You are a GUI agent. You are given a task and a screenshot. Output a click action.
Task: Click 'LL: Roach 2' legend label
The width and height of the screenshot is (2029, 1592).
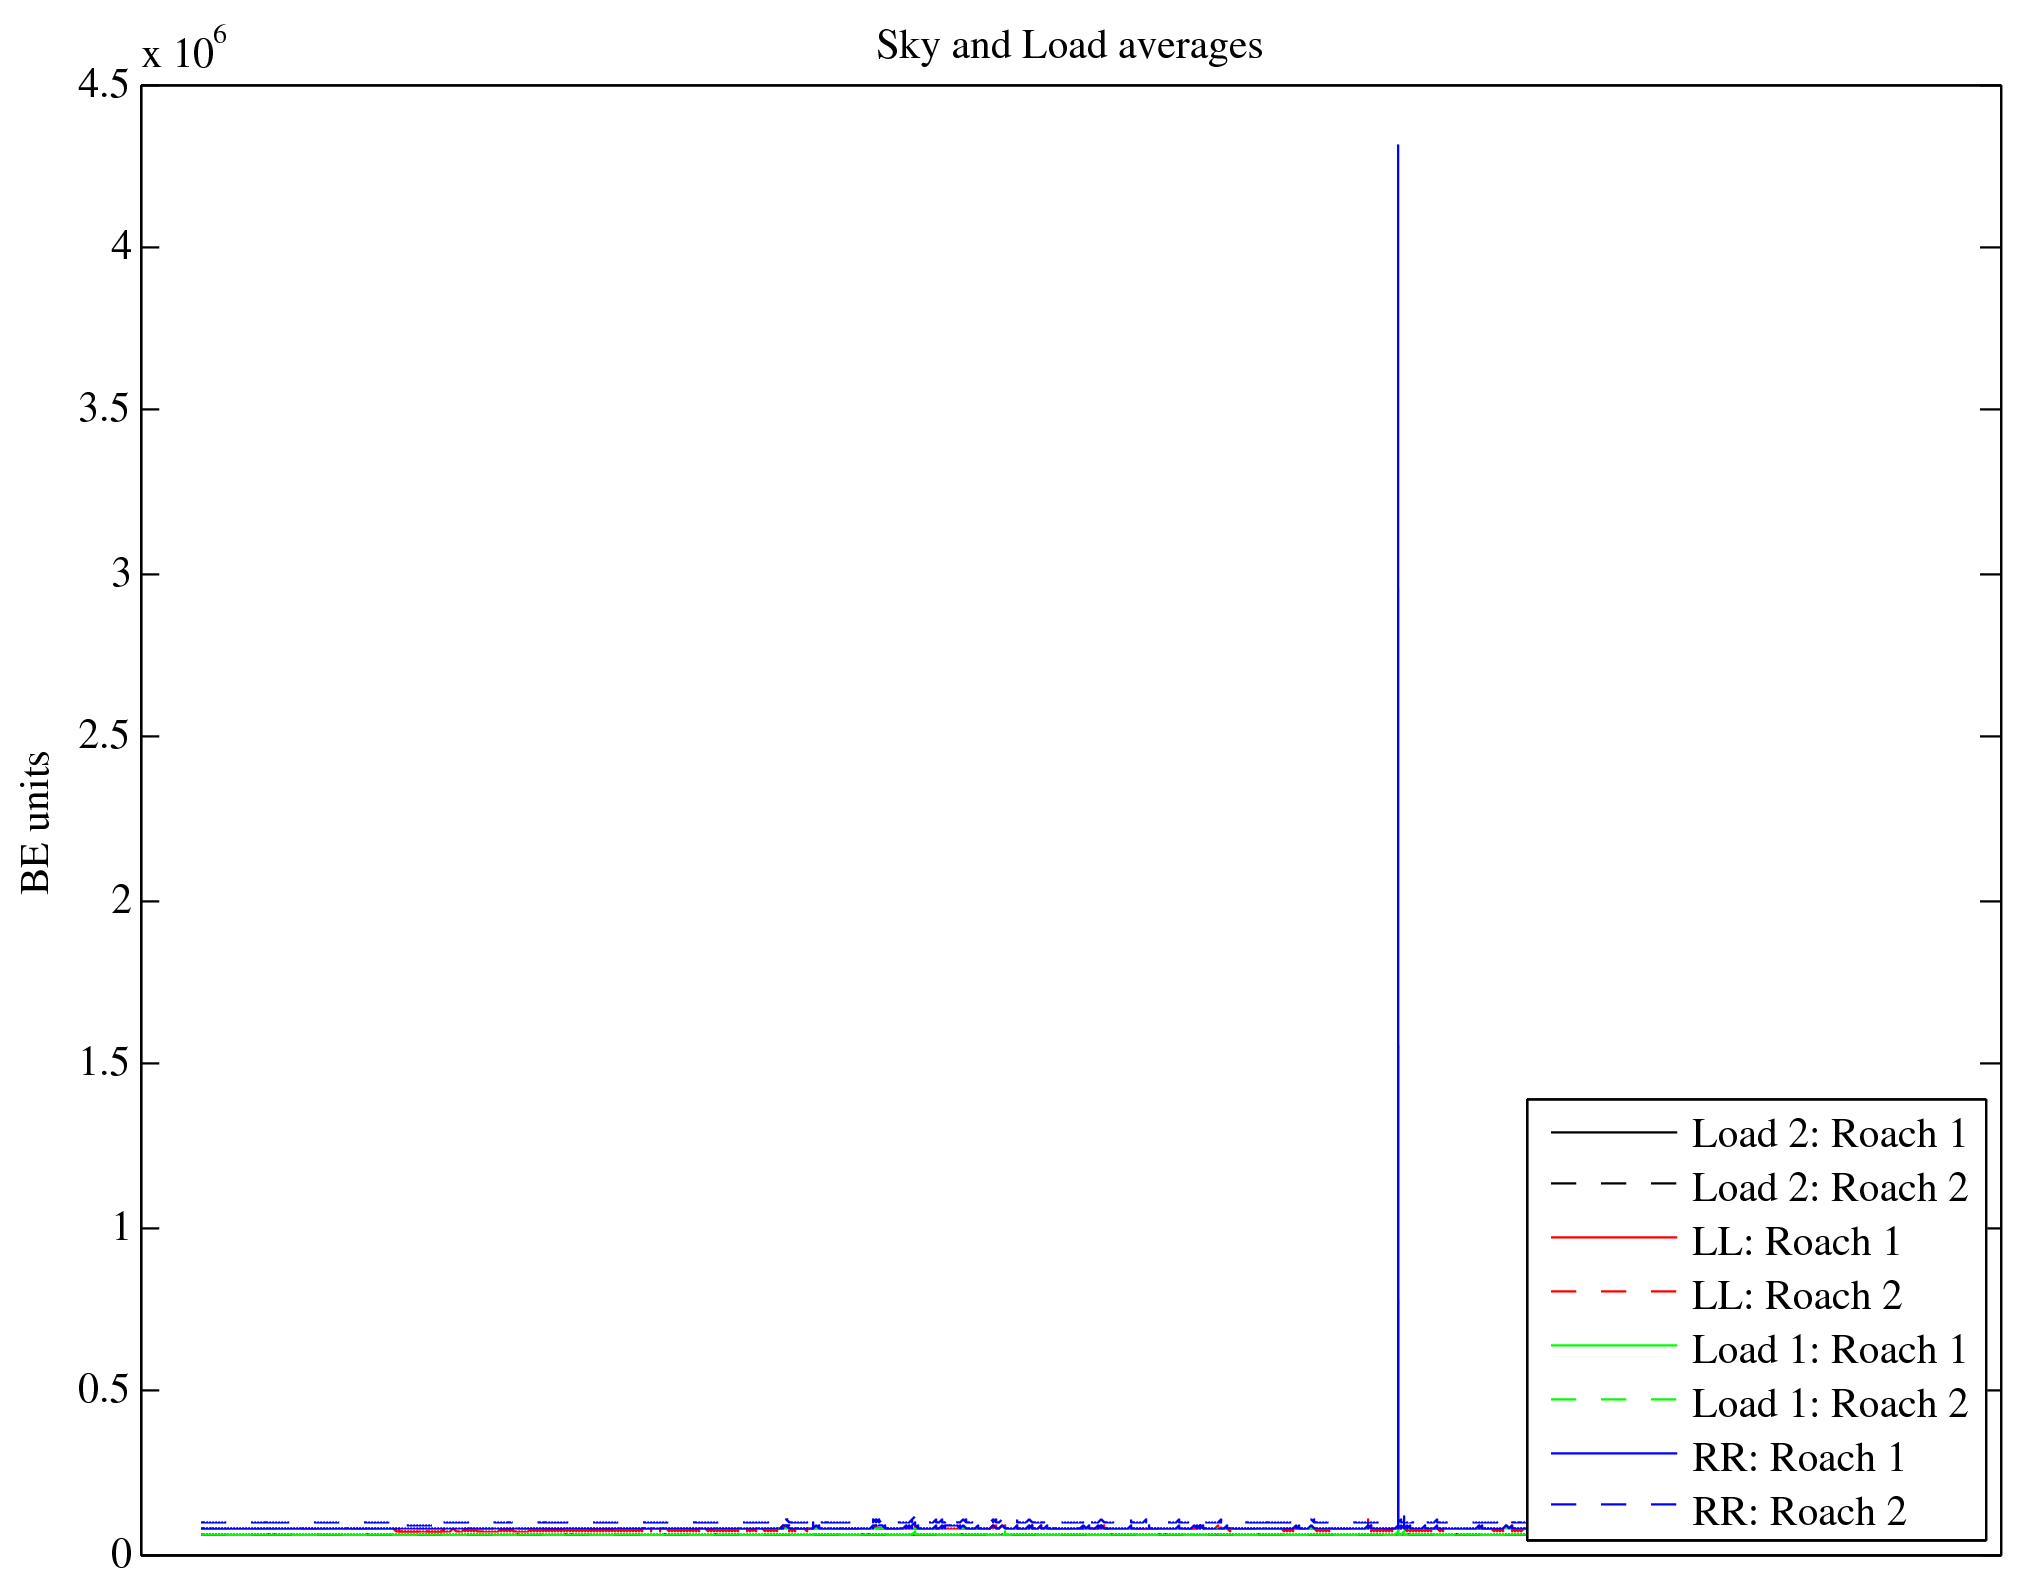1796,1296
